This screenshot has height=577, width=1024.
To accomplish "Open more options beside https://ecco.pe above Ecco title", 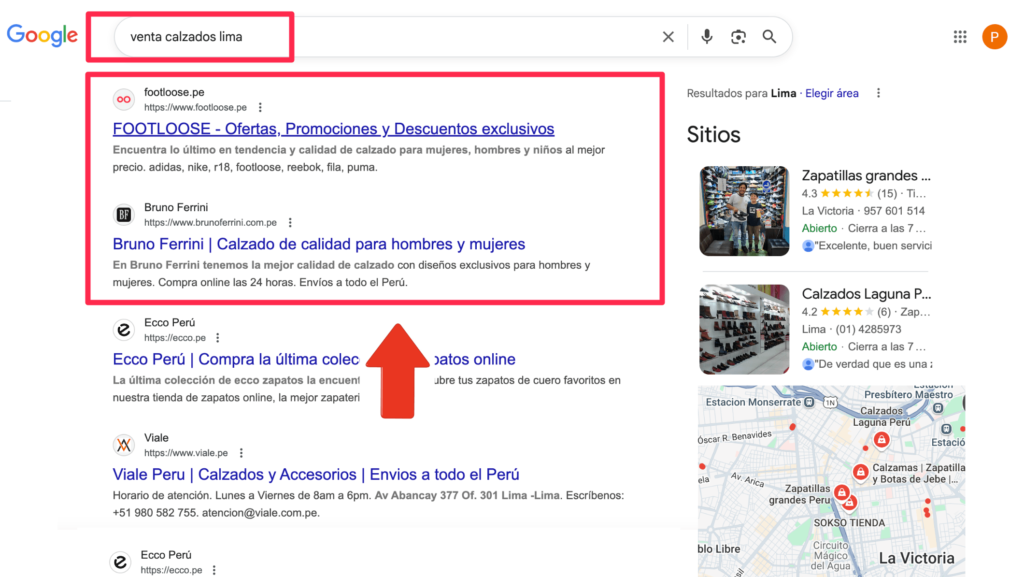I will point(217,337).
